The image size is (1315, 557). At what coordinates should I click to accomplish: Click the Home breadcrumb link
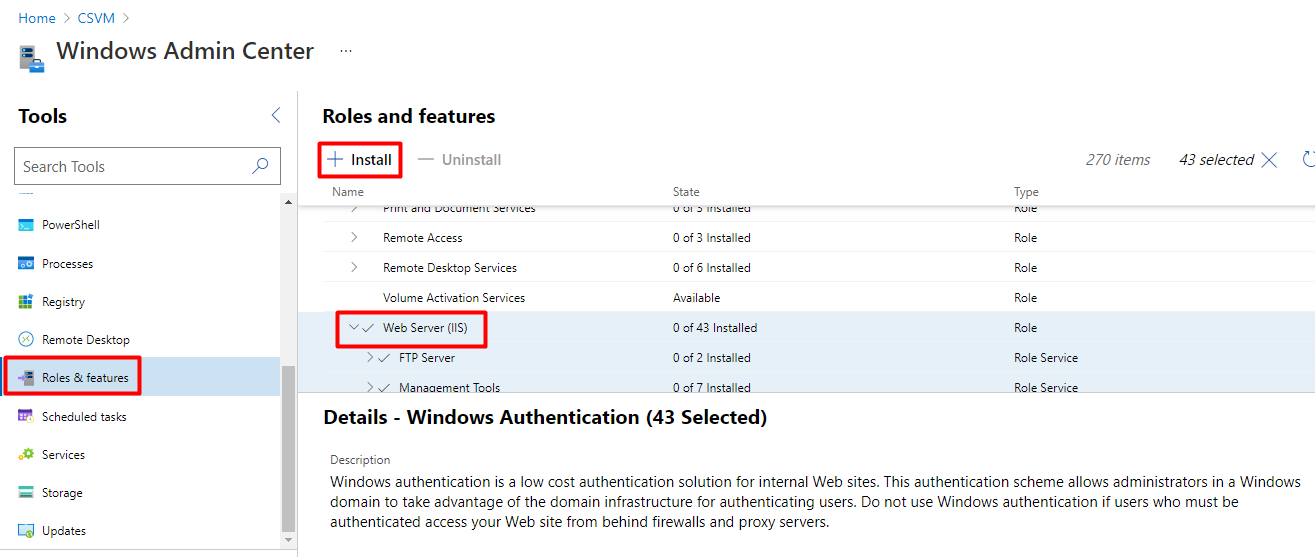click(37, 18)
